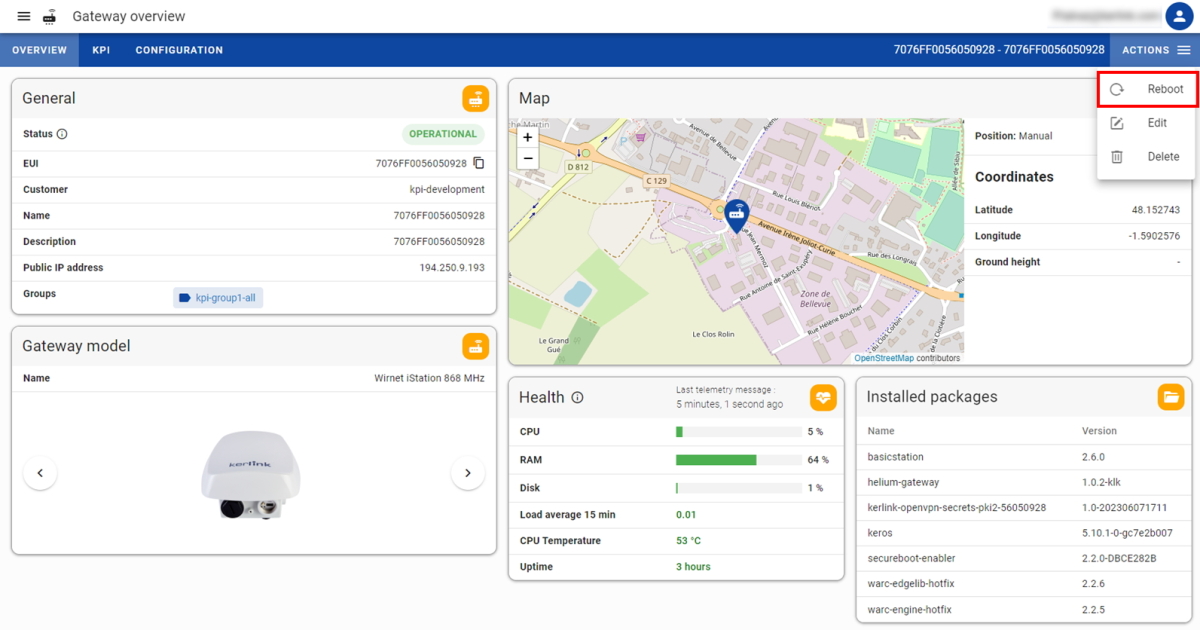
Task: Click the gateway marker on the map
Action: point(737,214)
